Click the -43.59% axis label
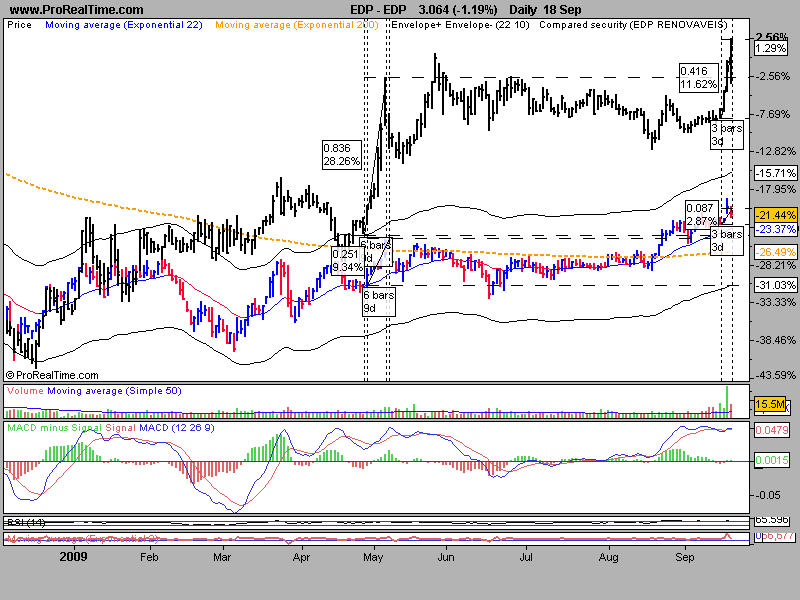The width and height of the screenshot is (800, 600). 774,375
